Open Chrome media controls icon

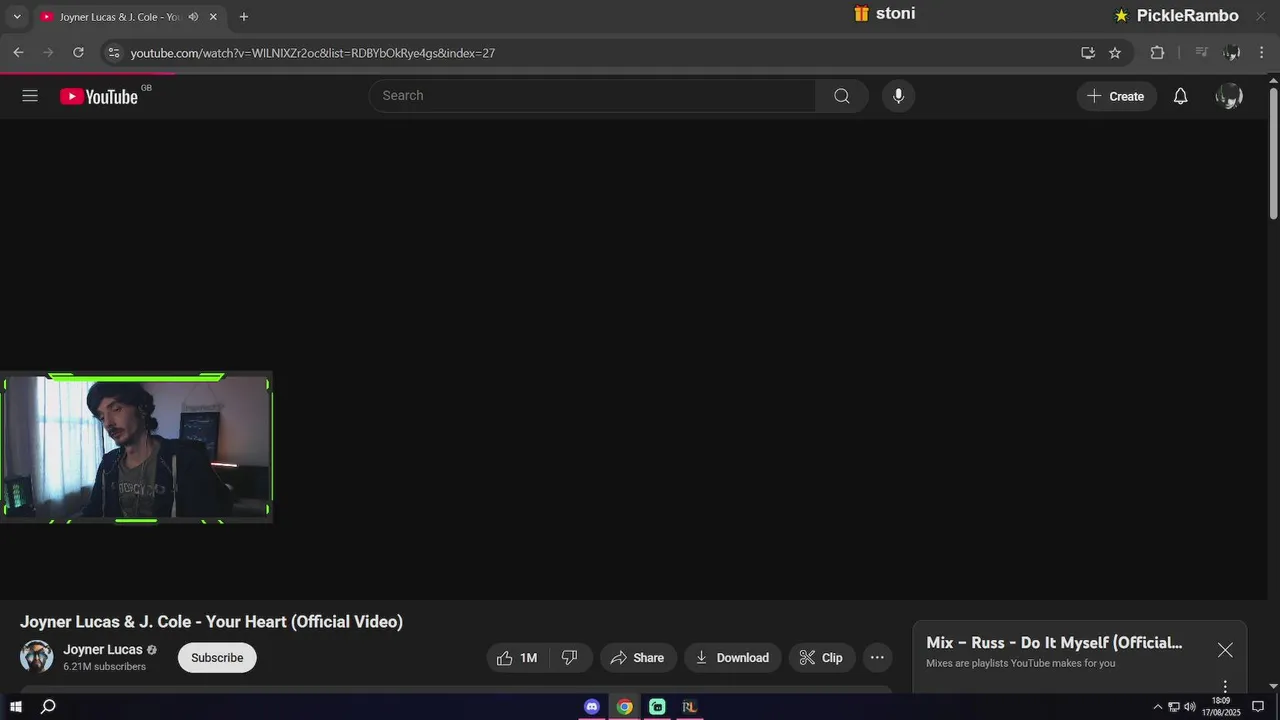[x=1202, y=53]
